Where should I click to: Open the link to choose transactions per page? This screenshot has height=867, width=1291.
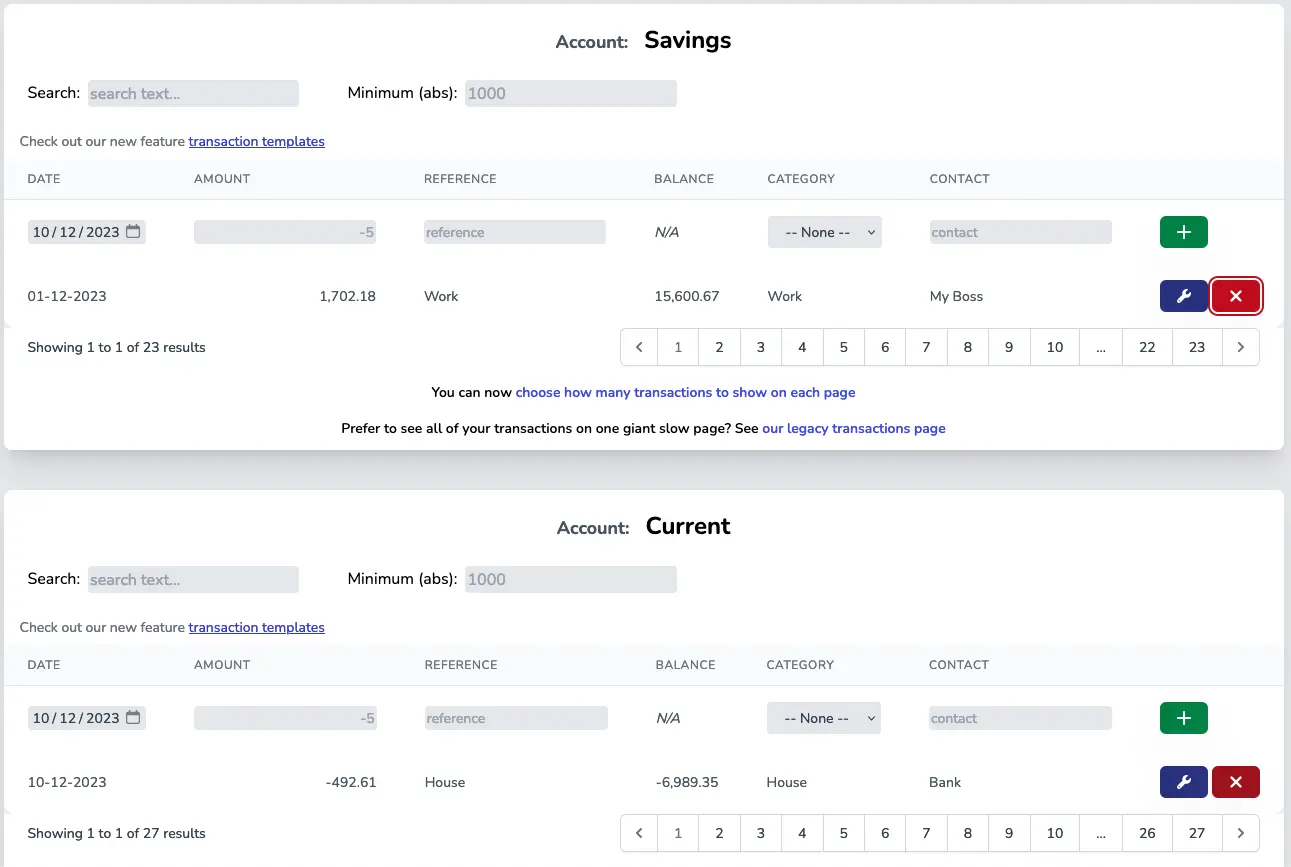click(x=686, y=392)
